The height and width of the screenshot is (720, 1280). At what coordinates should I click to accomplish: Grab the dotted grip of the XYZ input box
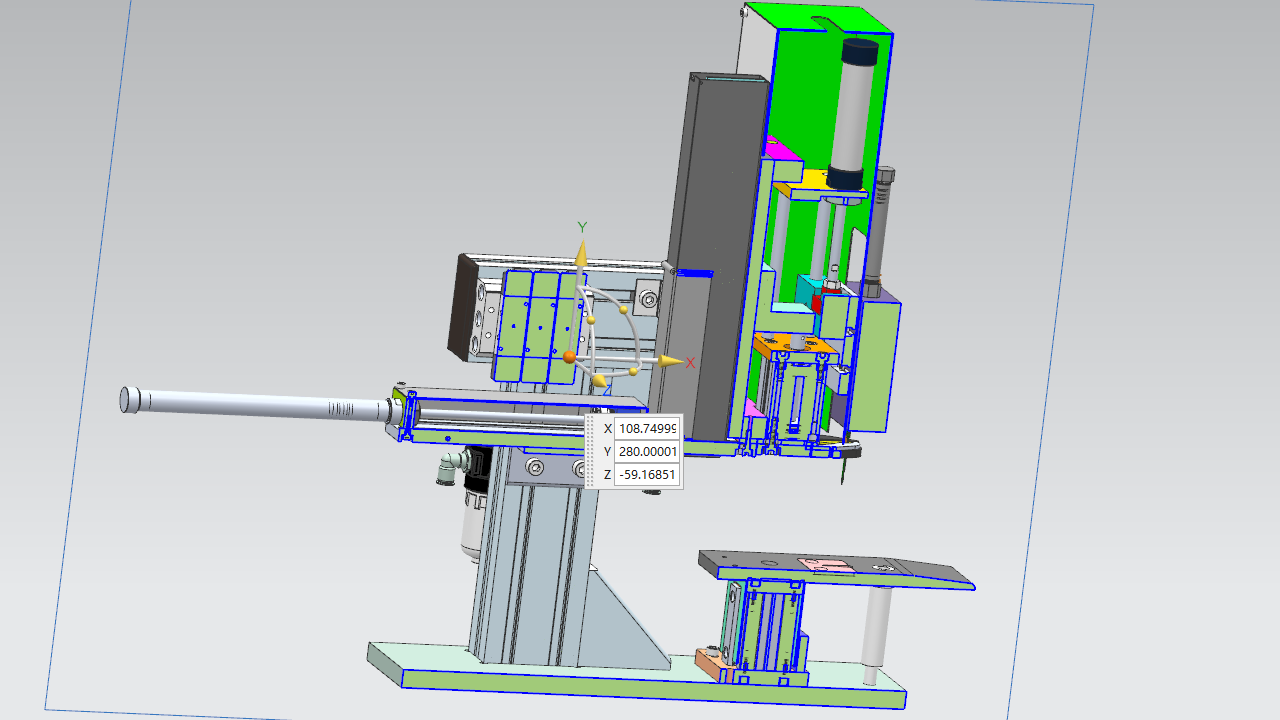(x=591, y=451)
